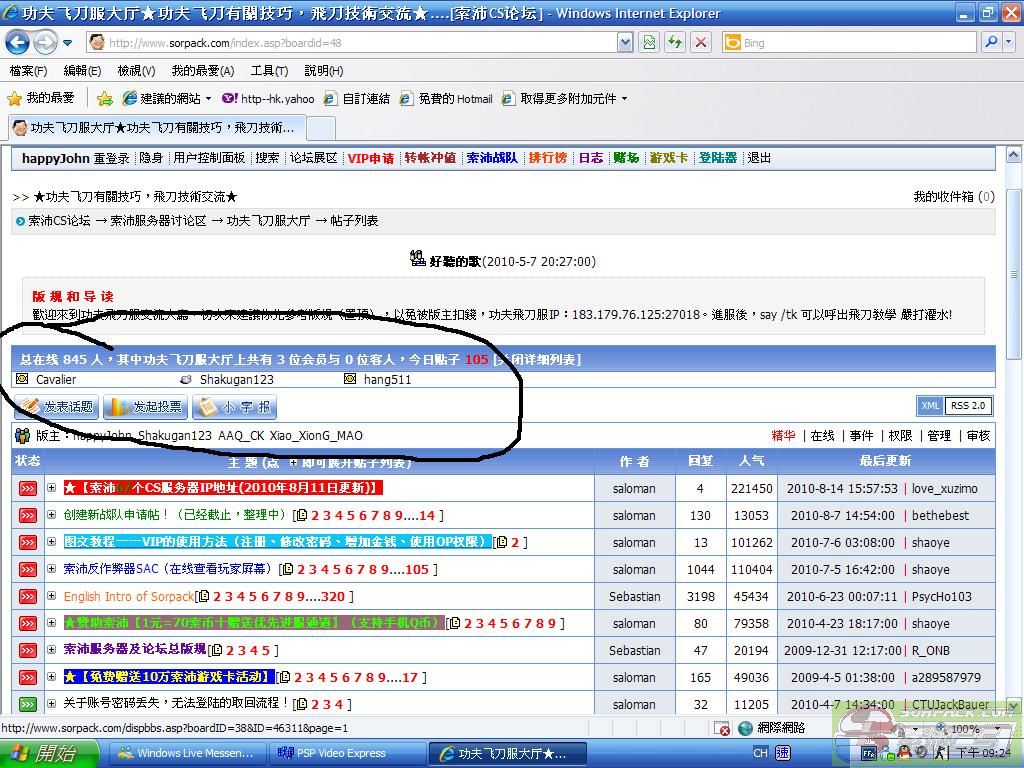Click the browser Back arrow button
This screenshot has width=1024, height=768.
(18, 42)
